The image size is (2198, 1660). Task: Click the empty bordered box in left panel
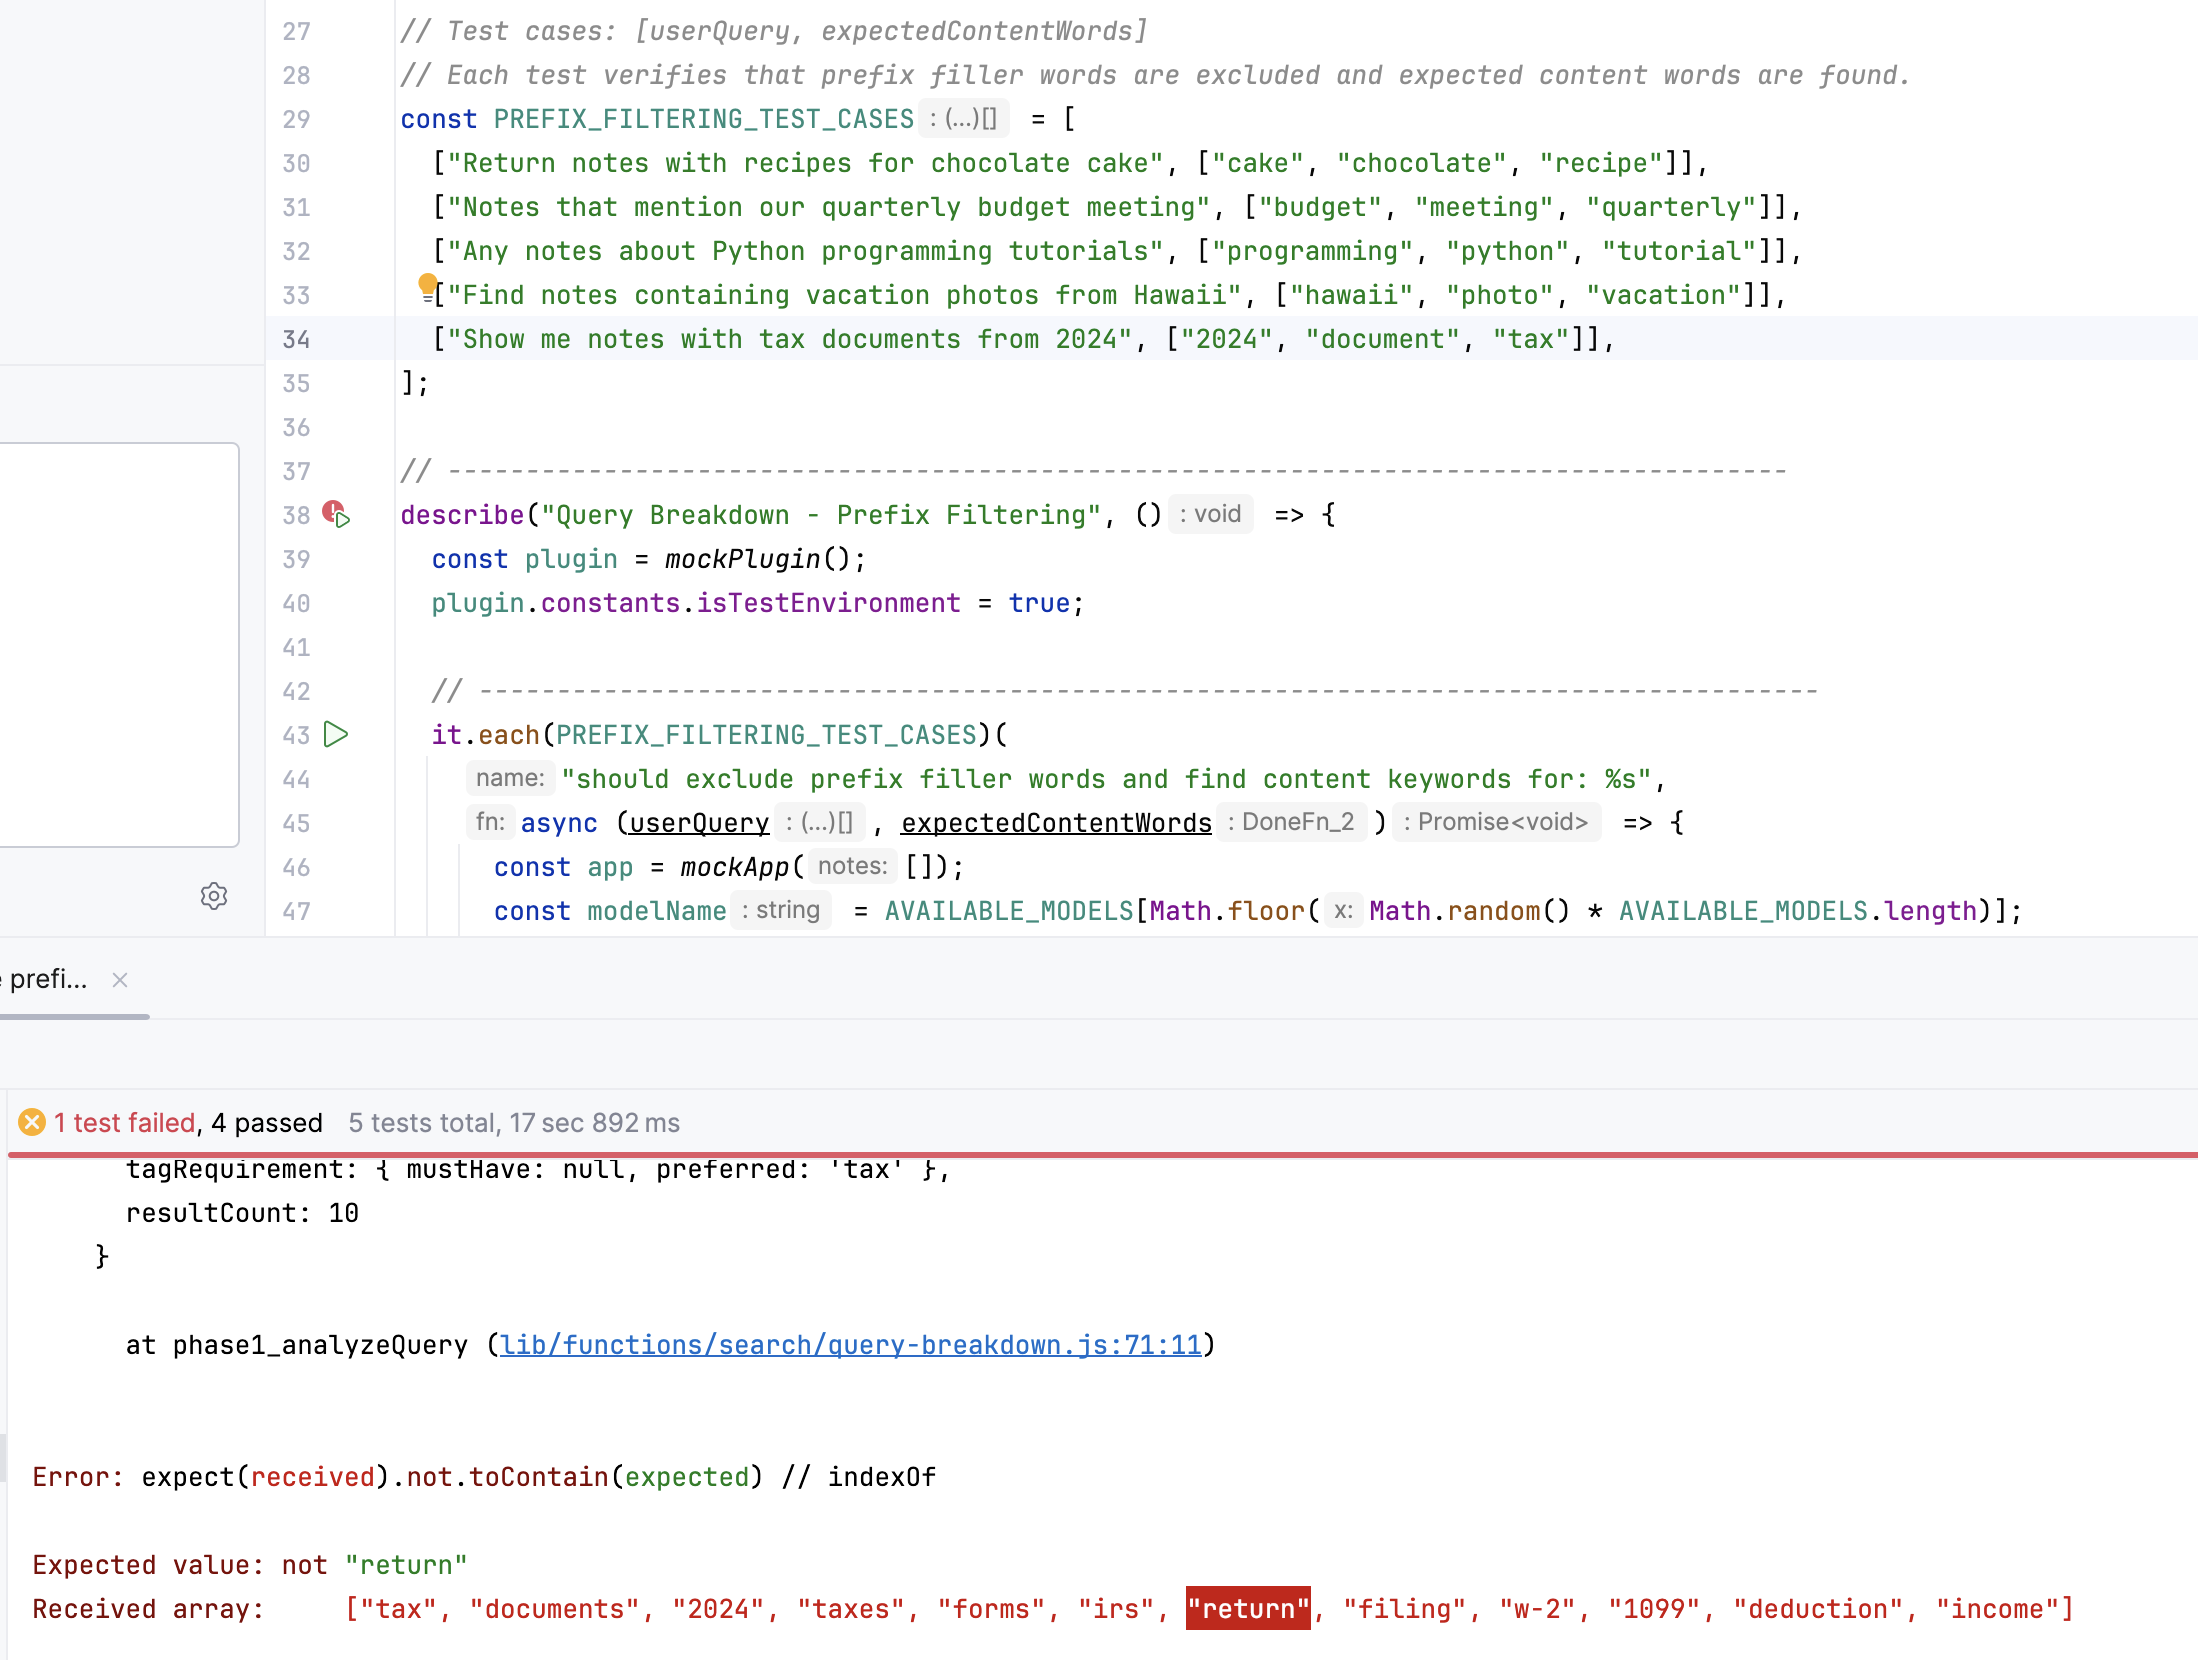(118, 644)
